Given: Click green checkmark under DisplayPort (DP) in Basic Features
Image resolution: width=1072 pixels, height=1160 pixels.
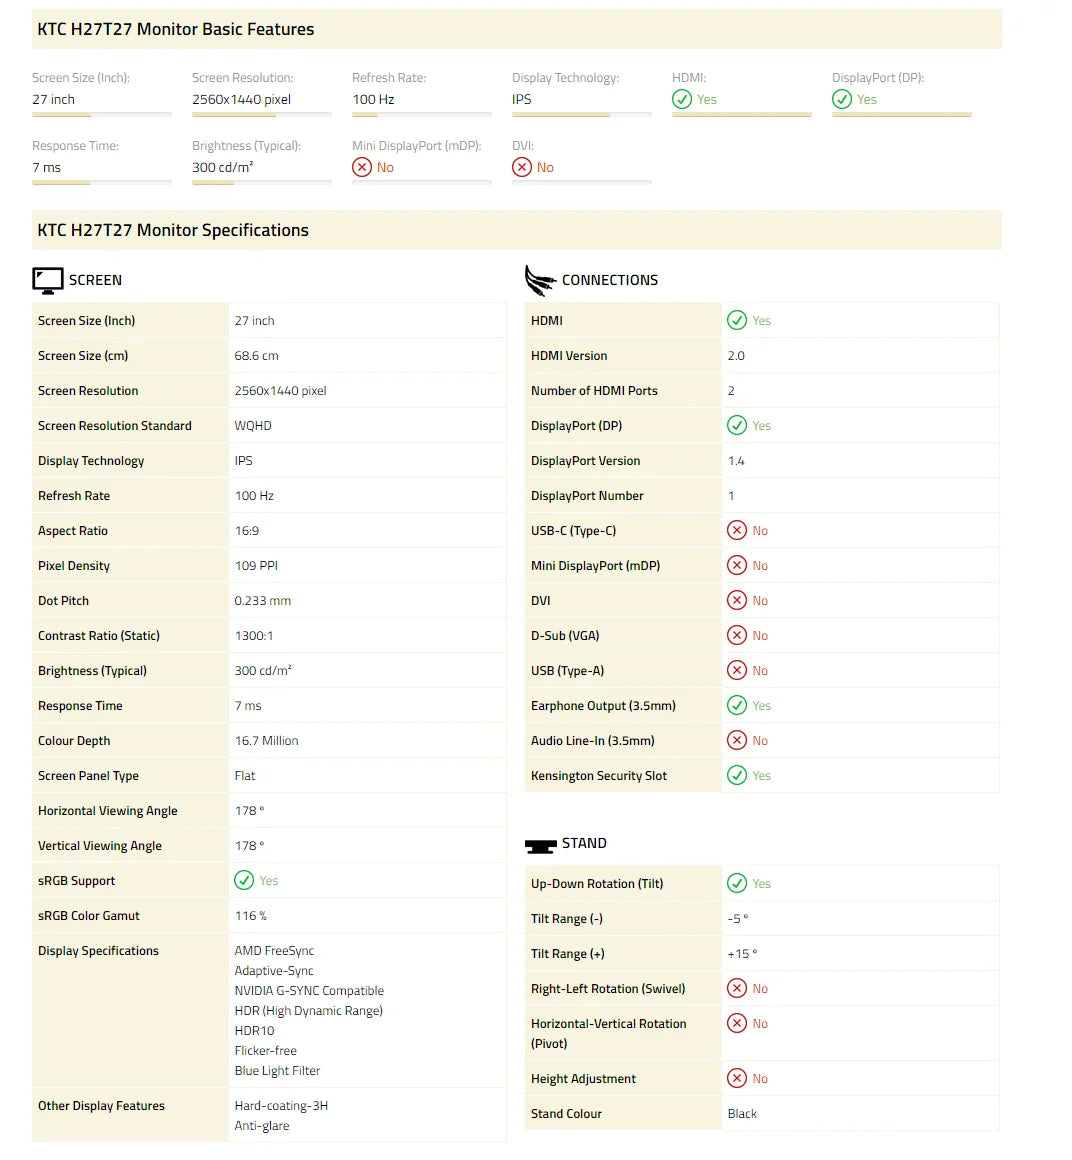Looking at the screenshot, I should pyautogui.click(x=842, y=99).
